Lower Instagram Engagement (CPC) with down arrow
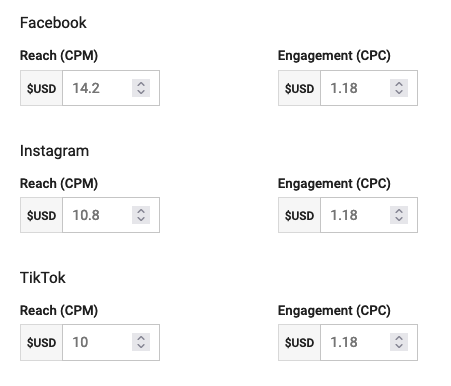The image size is (451, 386). pos(399,219)
